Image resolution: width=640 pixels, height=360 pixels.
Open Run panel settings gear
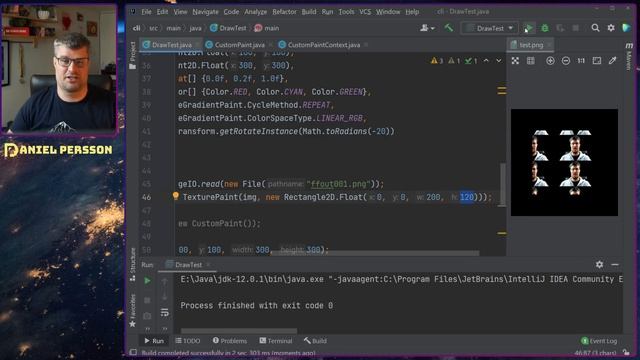coord(599,264)
